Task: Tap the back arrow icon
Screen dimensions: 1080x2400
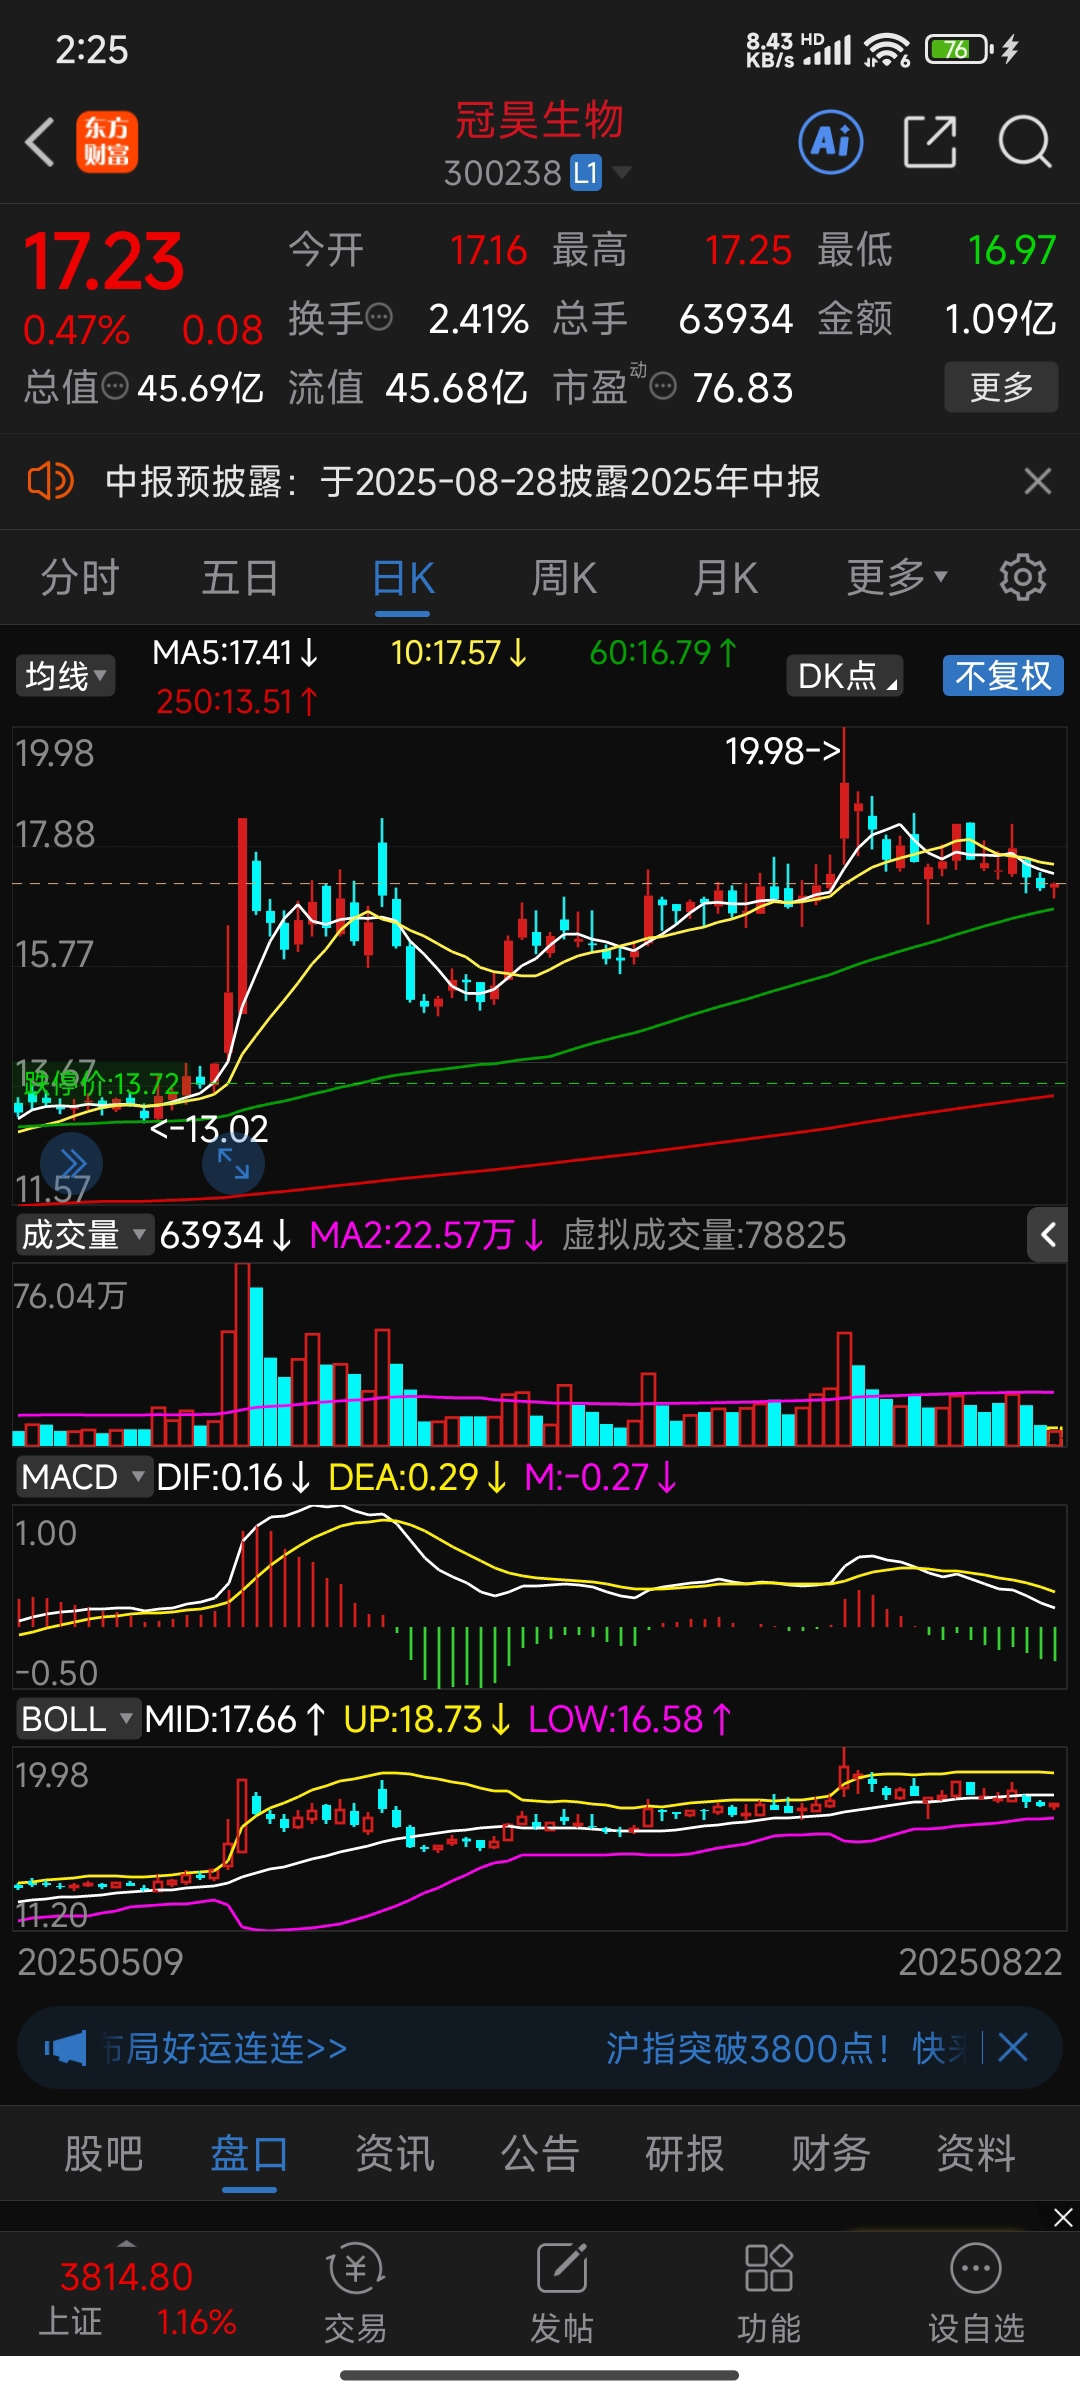Action: pos(40,142)
